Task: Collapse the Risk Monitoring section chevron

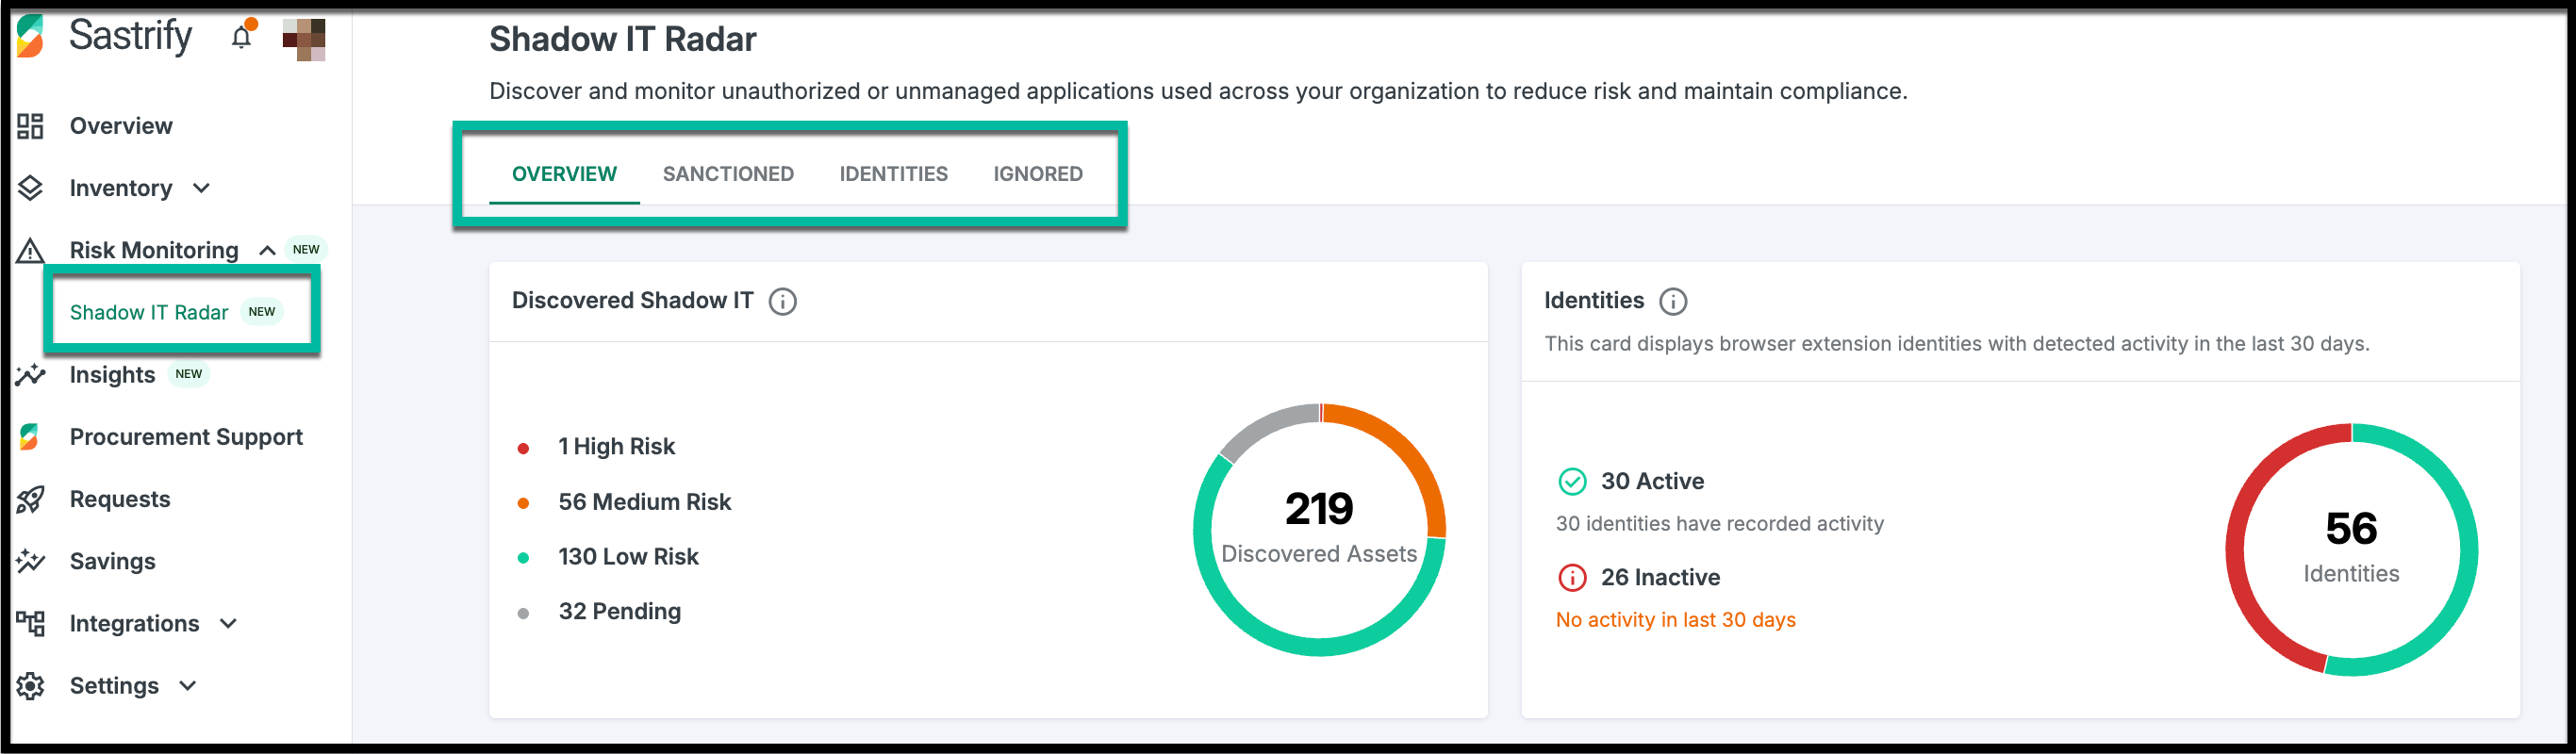Action: 267,250
